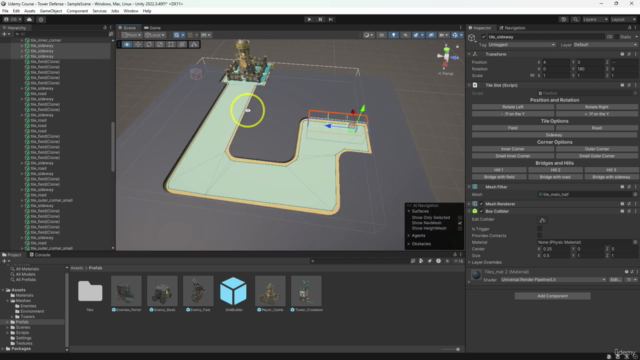Click the Pause button
This screenshot has width=640, height=360.
click(x=320, y=19)
